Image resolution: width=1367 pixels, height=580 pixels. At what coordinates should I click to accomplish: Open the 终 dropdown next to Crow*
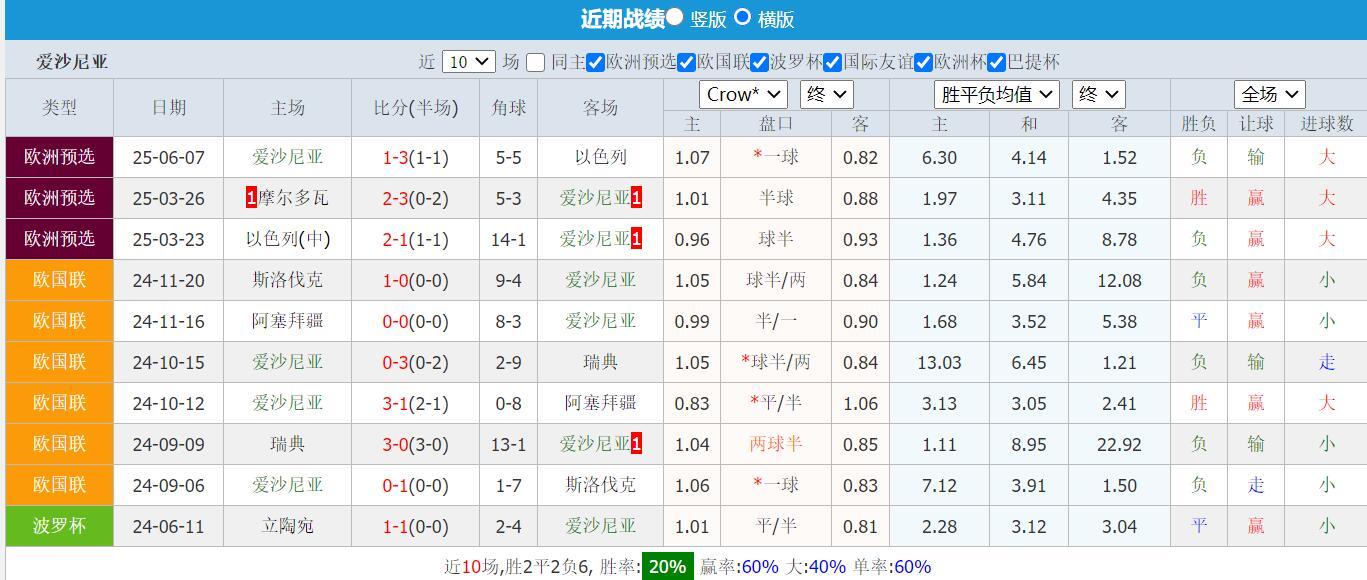pos(825,94)
